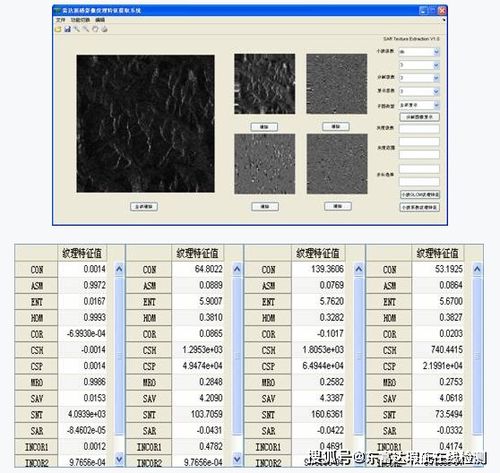
Task: Click the SAR value -8.4602e-05
Action: pos(86,430)
